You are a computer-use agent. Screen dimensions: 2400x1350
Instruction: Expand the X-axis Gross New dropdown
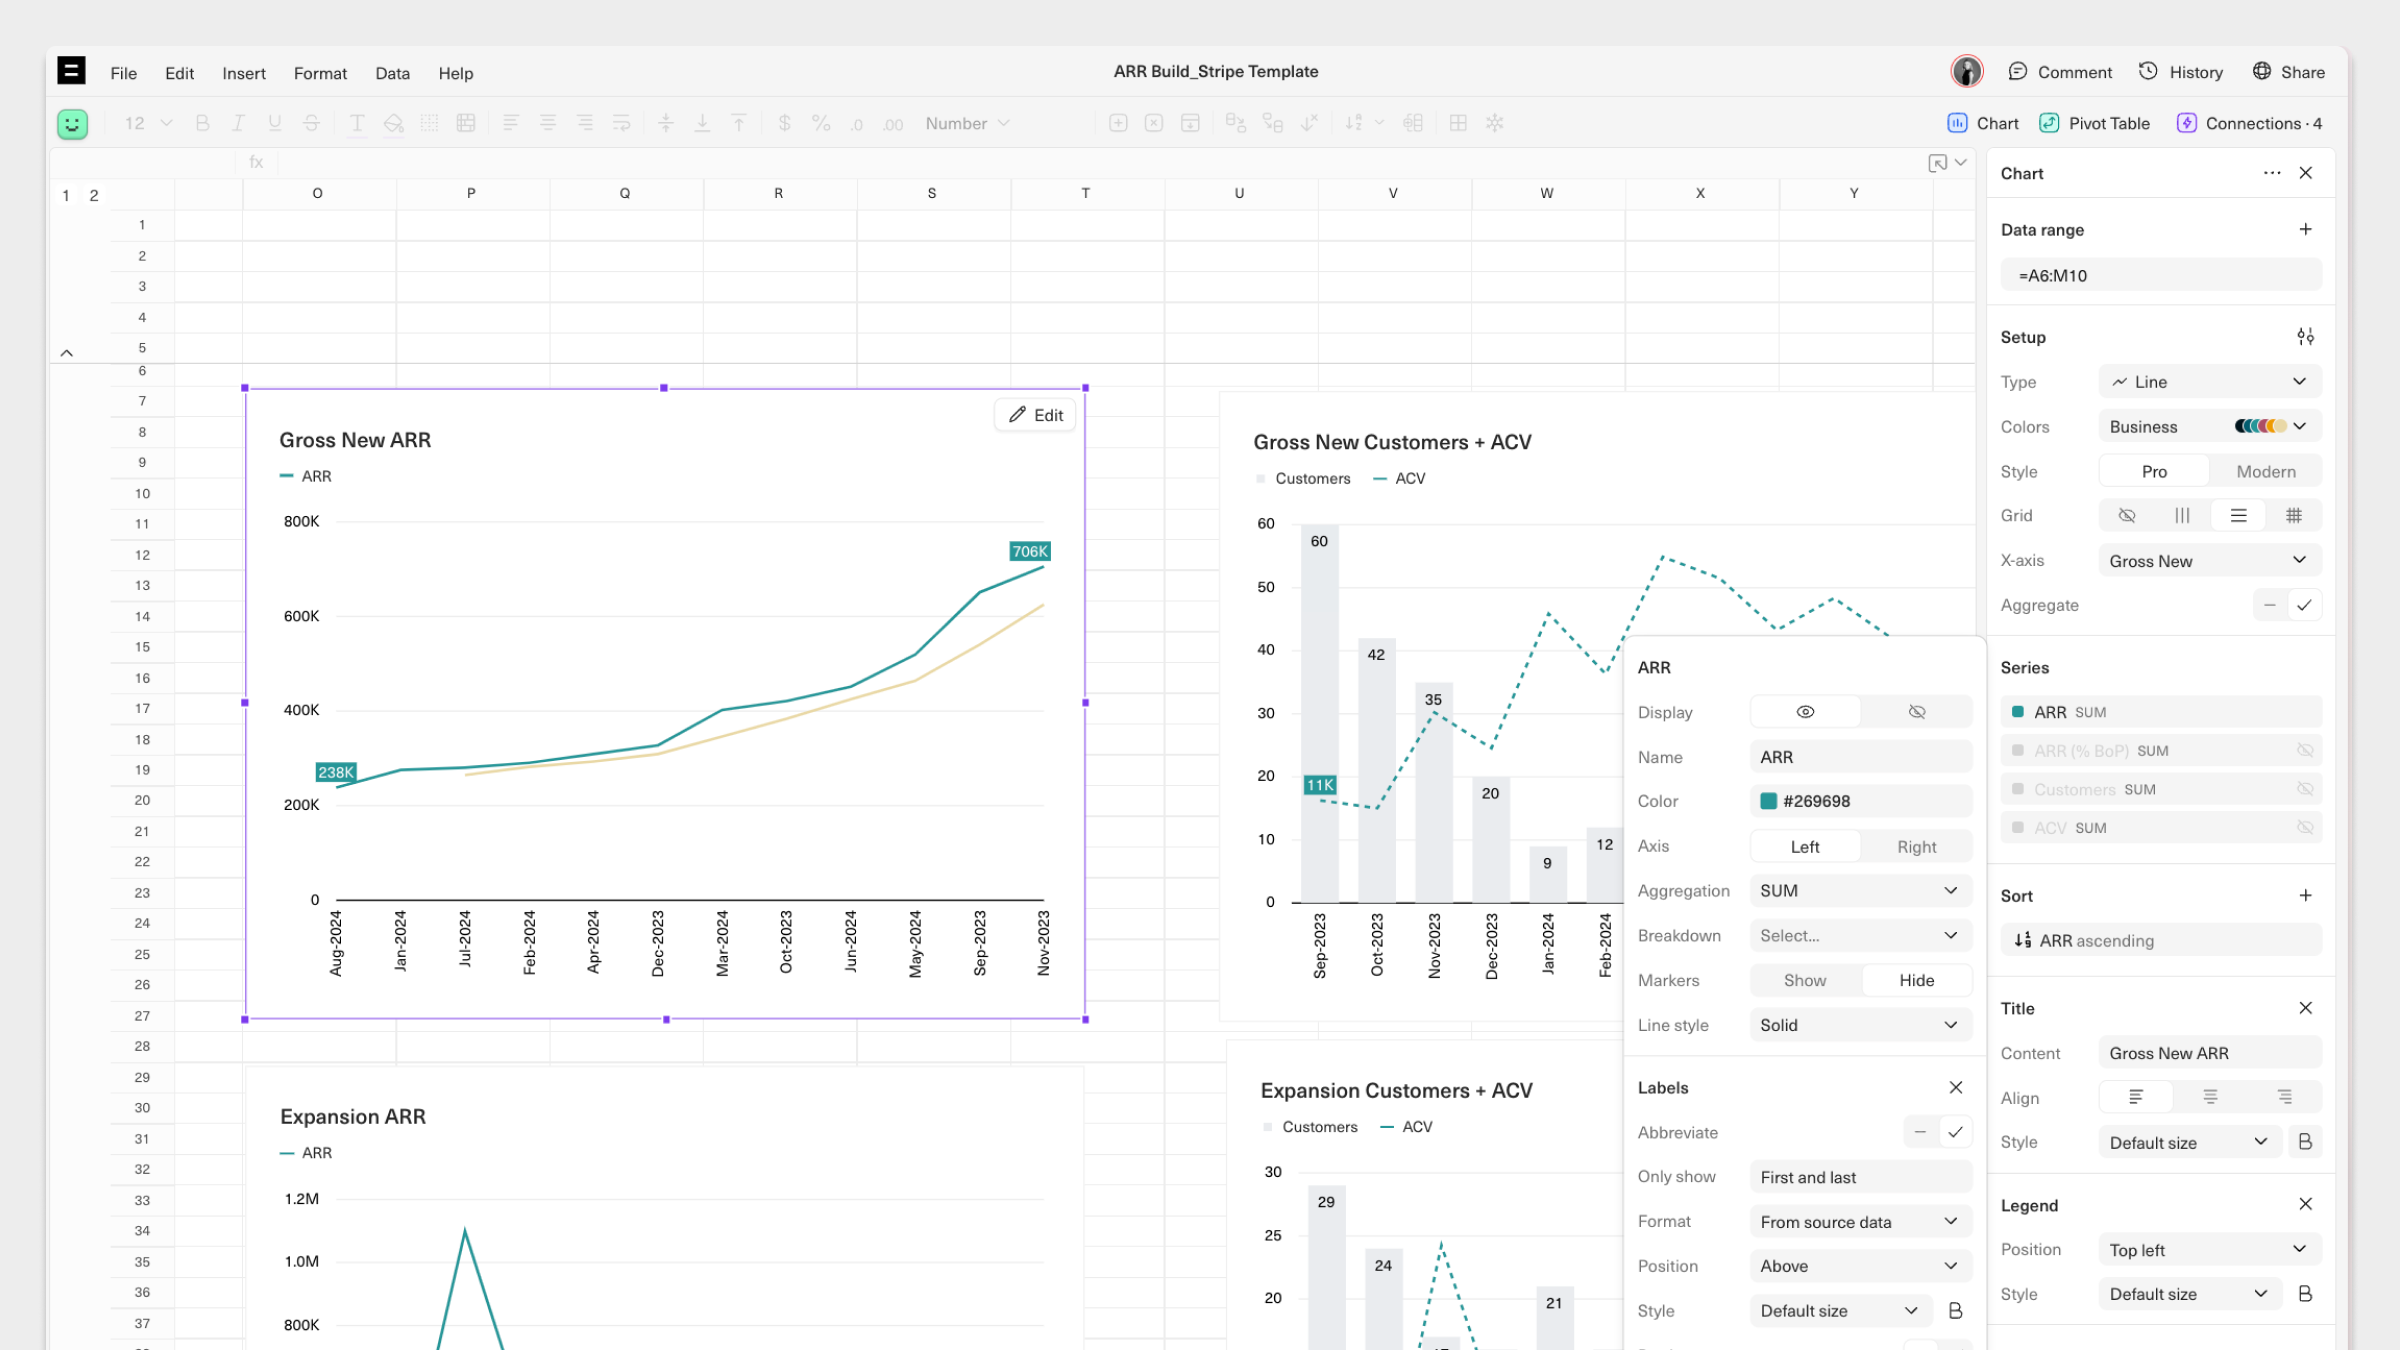click(x=2208, y=561)
